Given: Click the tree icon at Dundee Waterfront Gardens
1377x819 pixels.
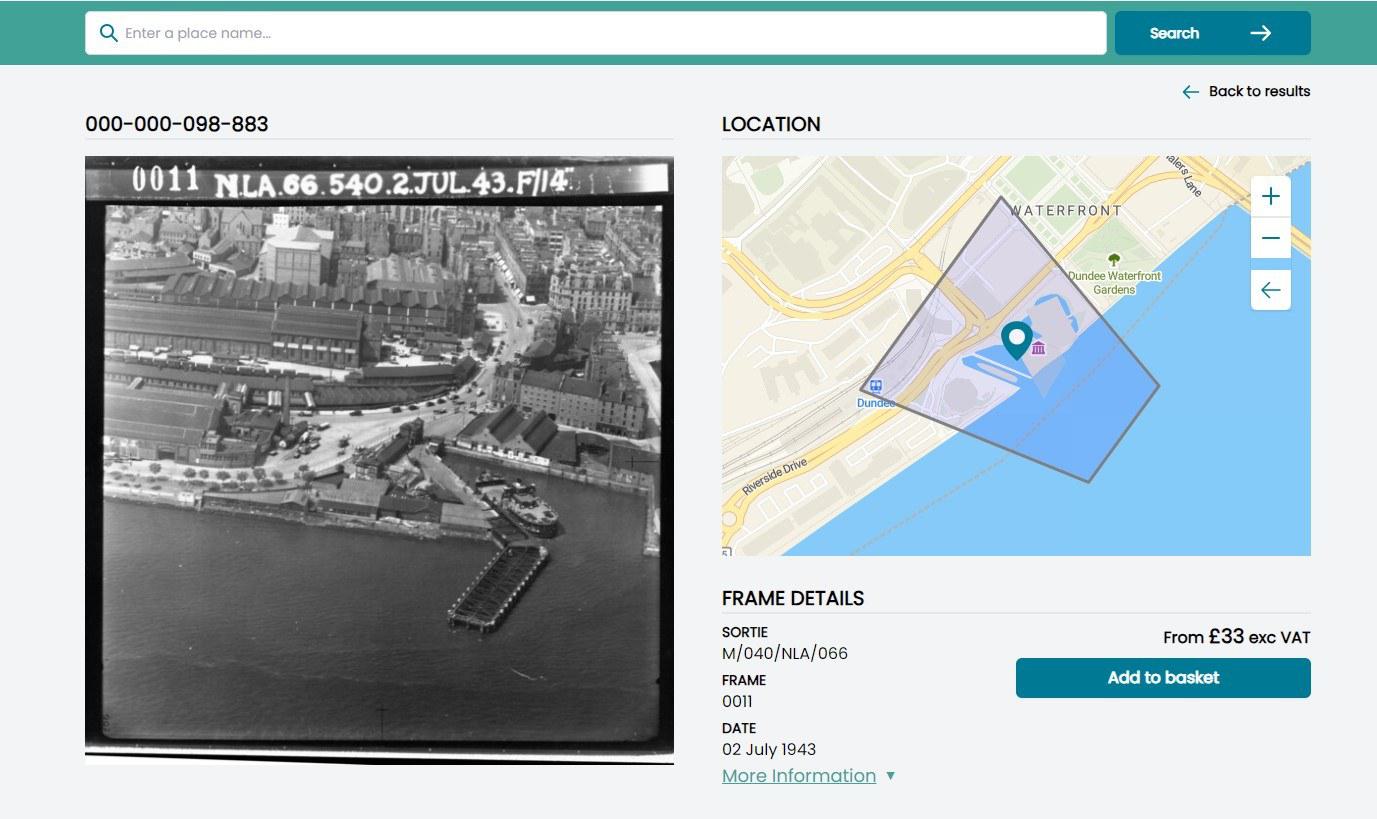Looking at the screenshot, I should tap(1113, 258).
